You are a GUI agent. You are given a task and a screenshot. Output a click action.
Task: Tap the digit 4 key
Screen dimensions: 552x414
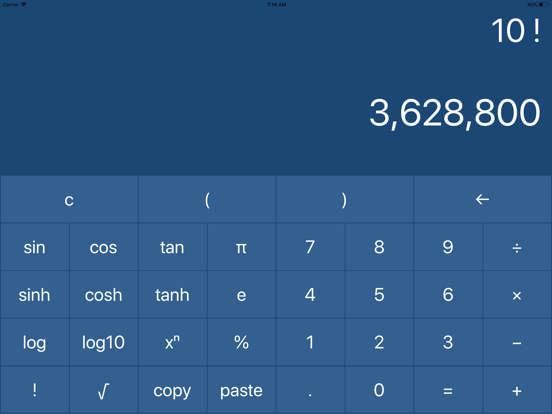pos(310,295)
